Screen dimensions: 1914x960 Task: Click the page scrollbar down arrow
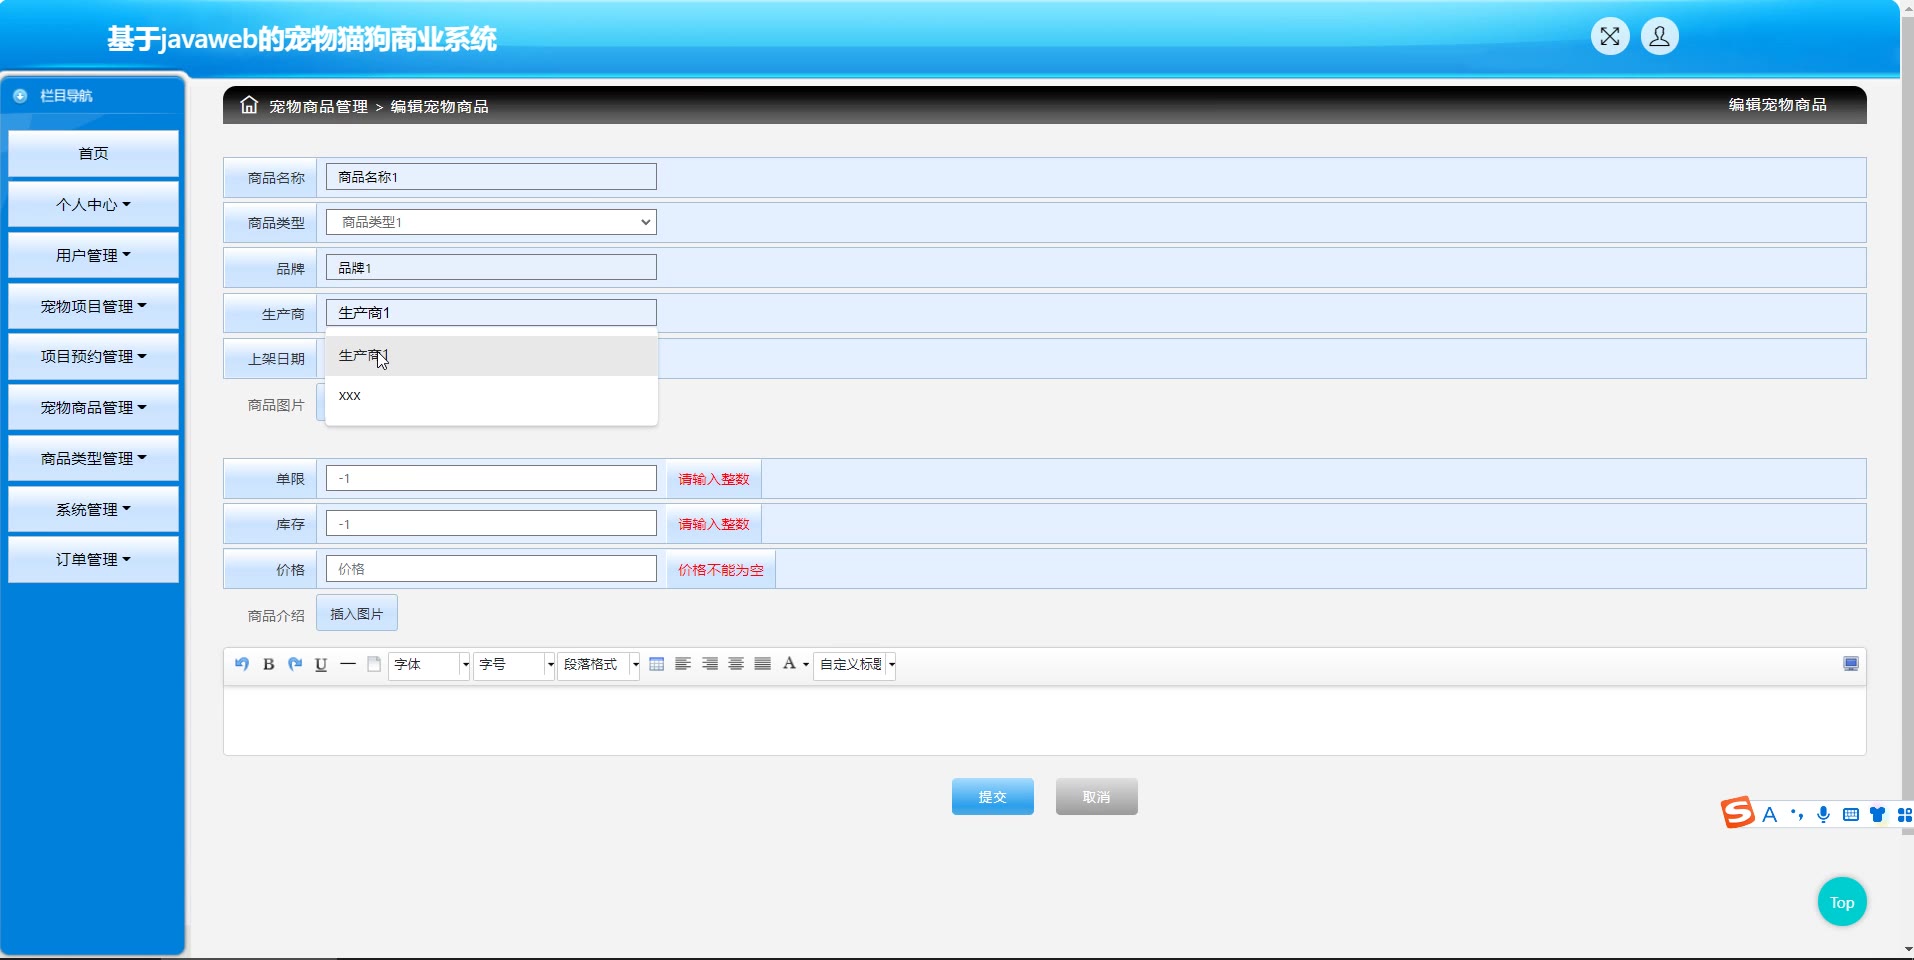coord(1907,949)
